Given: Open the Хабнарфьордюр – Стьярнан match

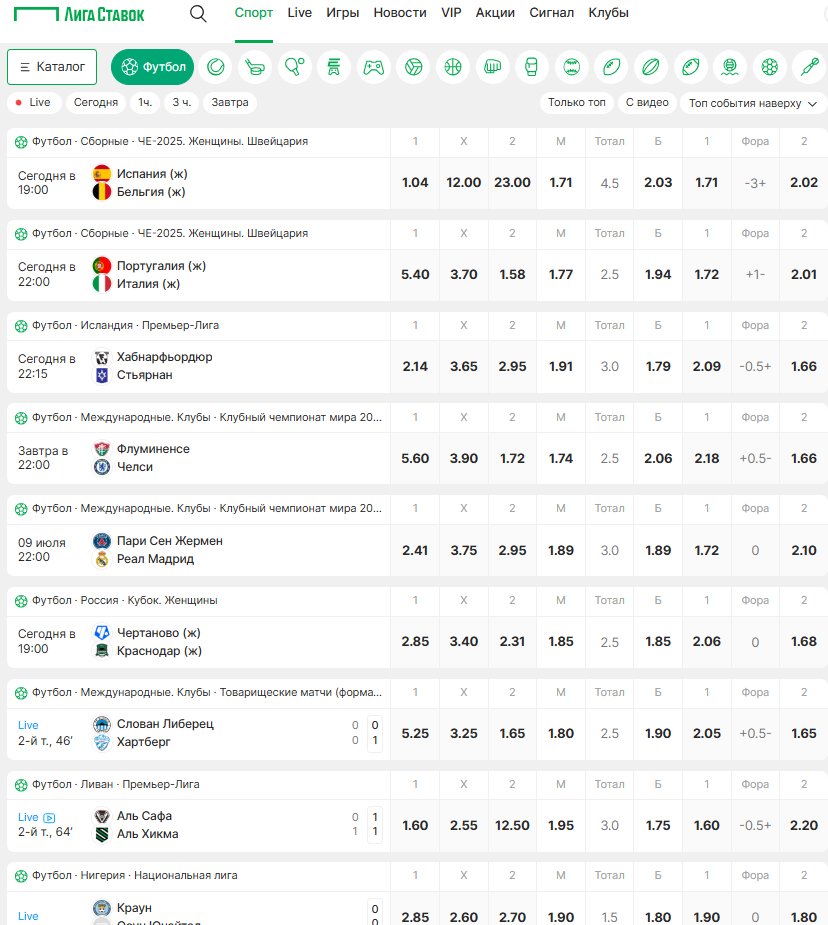Looking at the screenshot, I should click(199, 366).
